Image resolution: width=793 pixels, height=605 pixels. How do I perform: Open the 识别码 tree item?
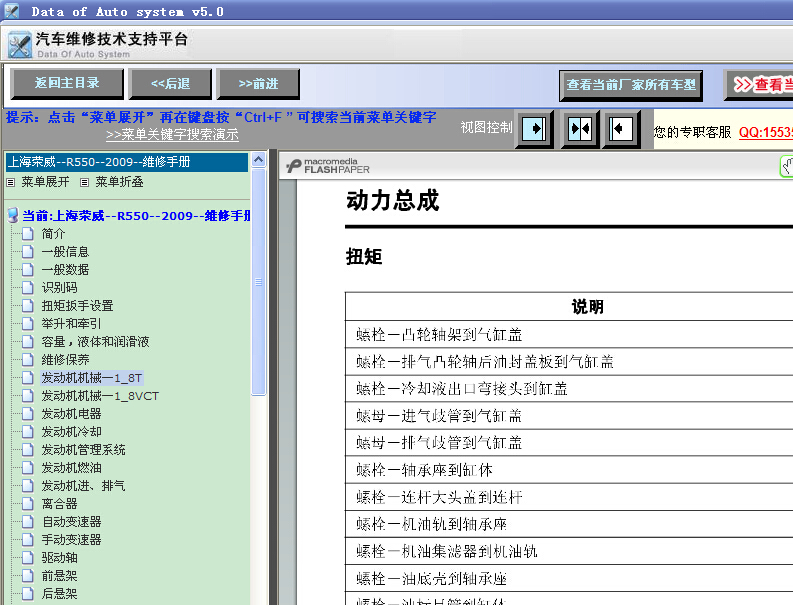pyautogui.click(x=59, y=288)
